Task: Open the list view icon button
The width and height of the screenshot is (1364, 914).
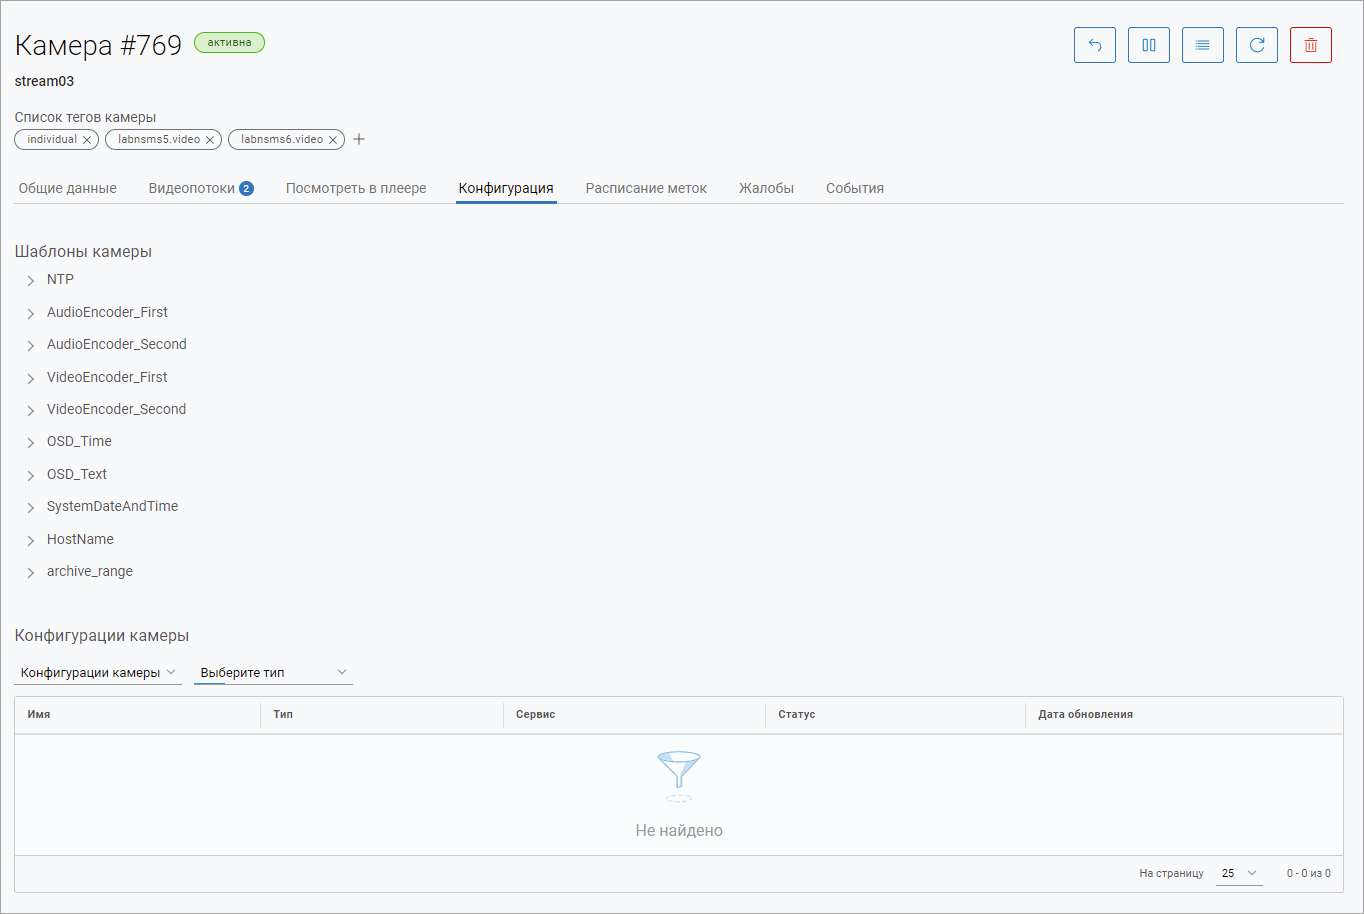Action: pos(1202,45)
